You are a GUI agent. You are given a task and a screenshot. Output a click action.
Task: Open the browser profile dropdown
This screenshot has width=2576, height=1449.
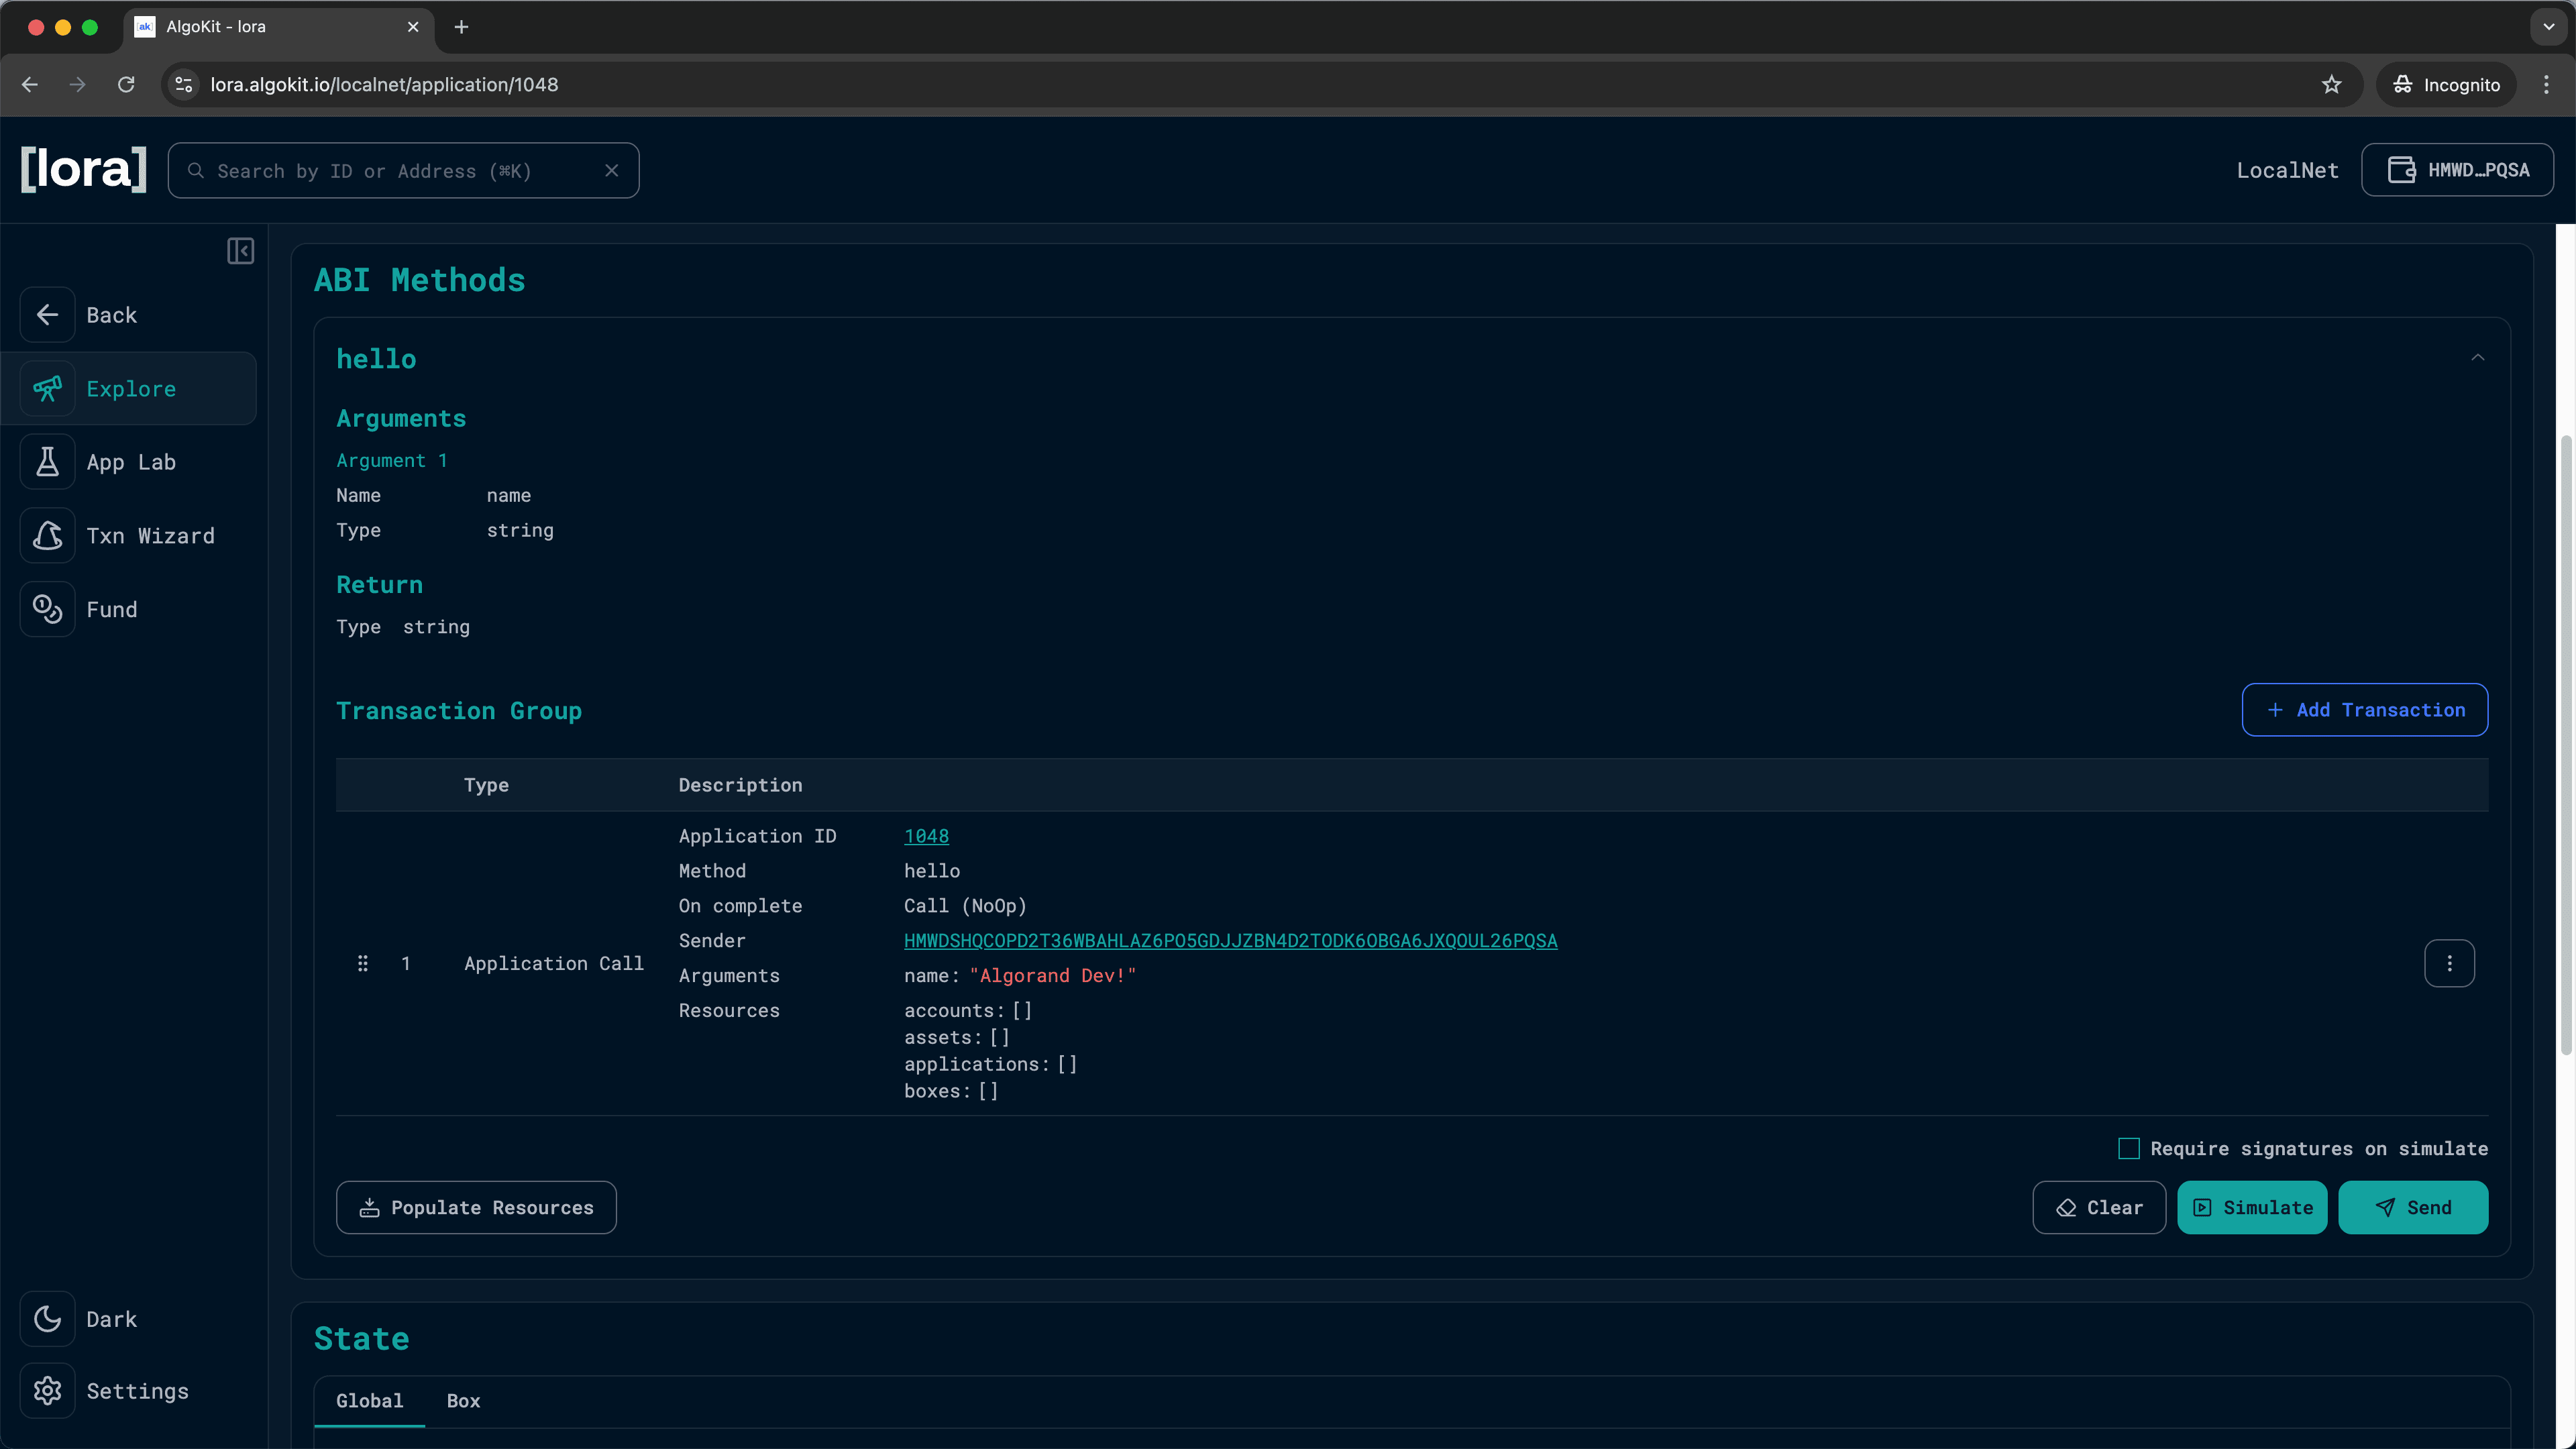point(2445,84)
